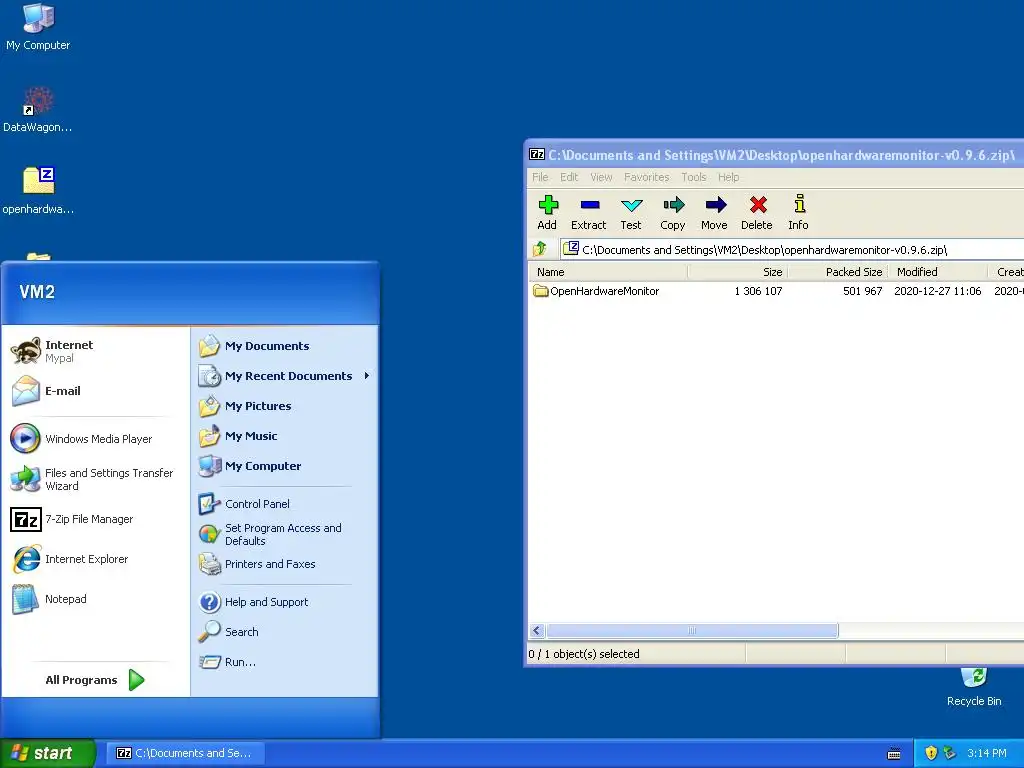Sort by the Name column header

[x=609, y=272]
